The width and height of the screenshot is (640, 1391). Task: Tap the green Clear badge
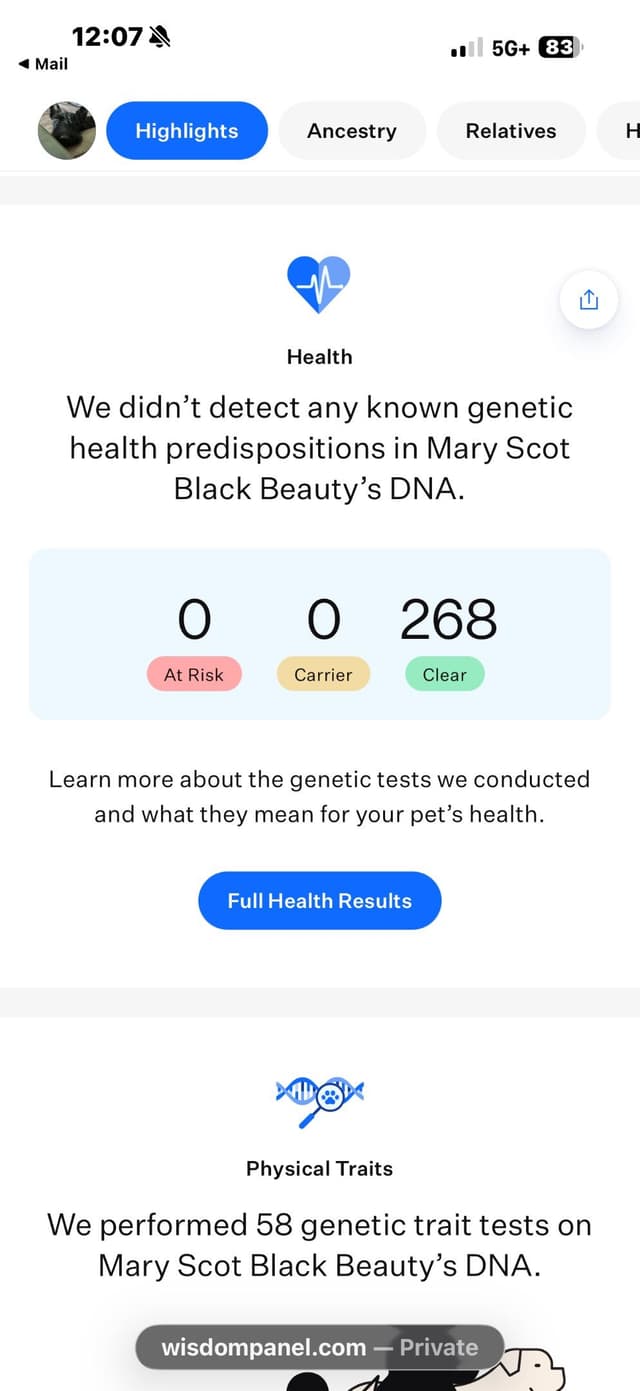(x=445, y=674)
